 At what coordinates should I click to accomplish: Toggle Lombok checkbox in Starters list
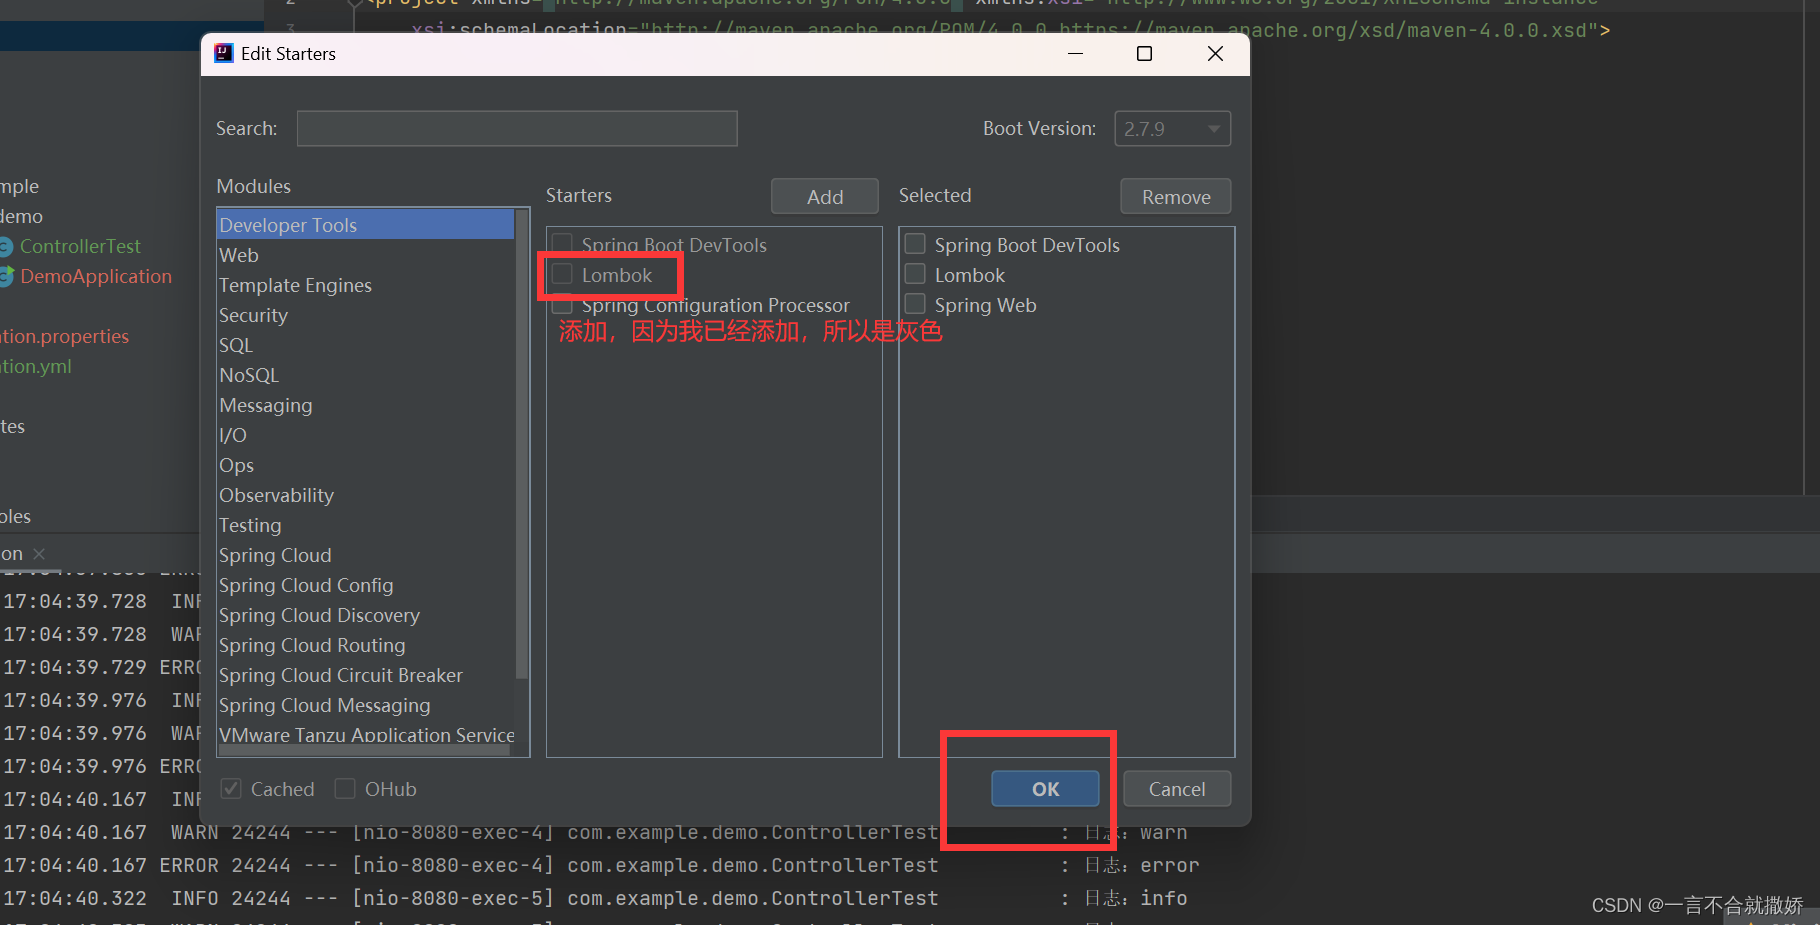563,274
